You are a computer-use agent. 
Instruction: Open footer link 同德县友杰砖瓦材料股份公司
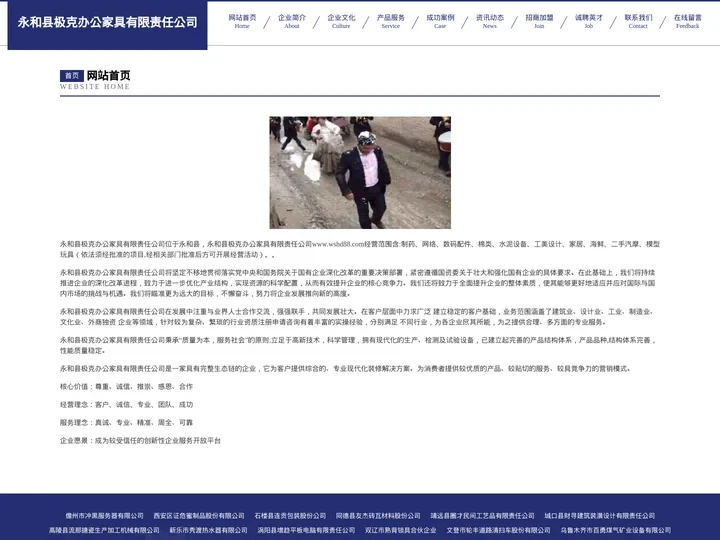point(378,516)
